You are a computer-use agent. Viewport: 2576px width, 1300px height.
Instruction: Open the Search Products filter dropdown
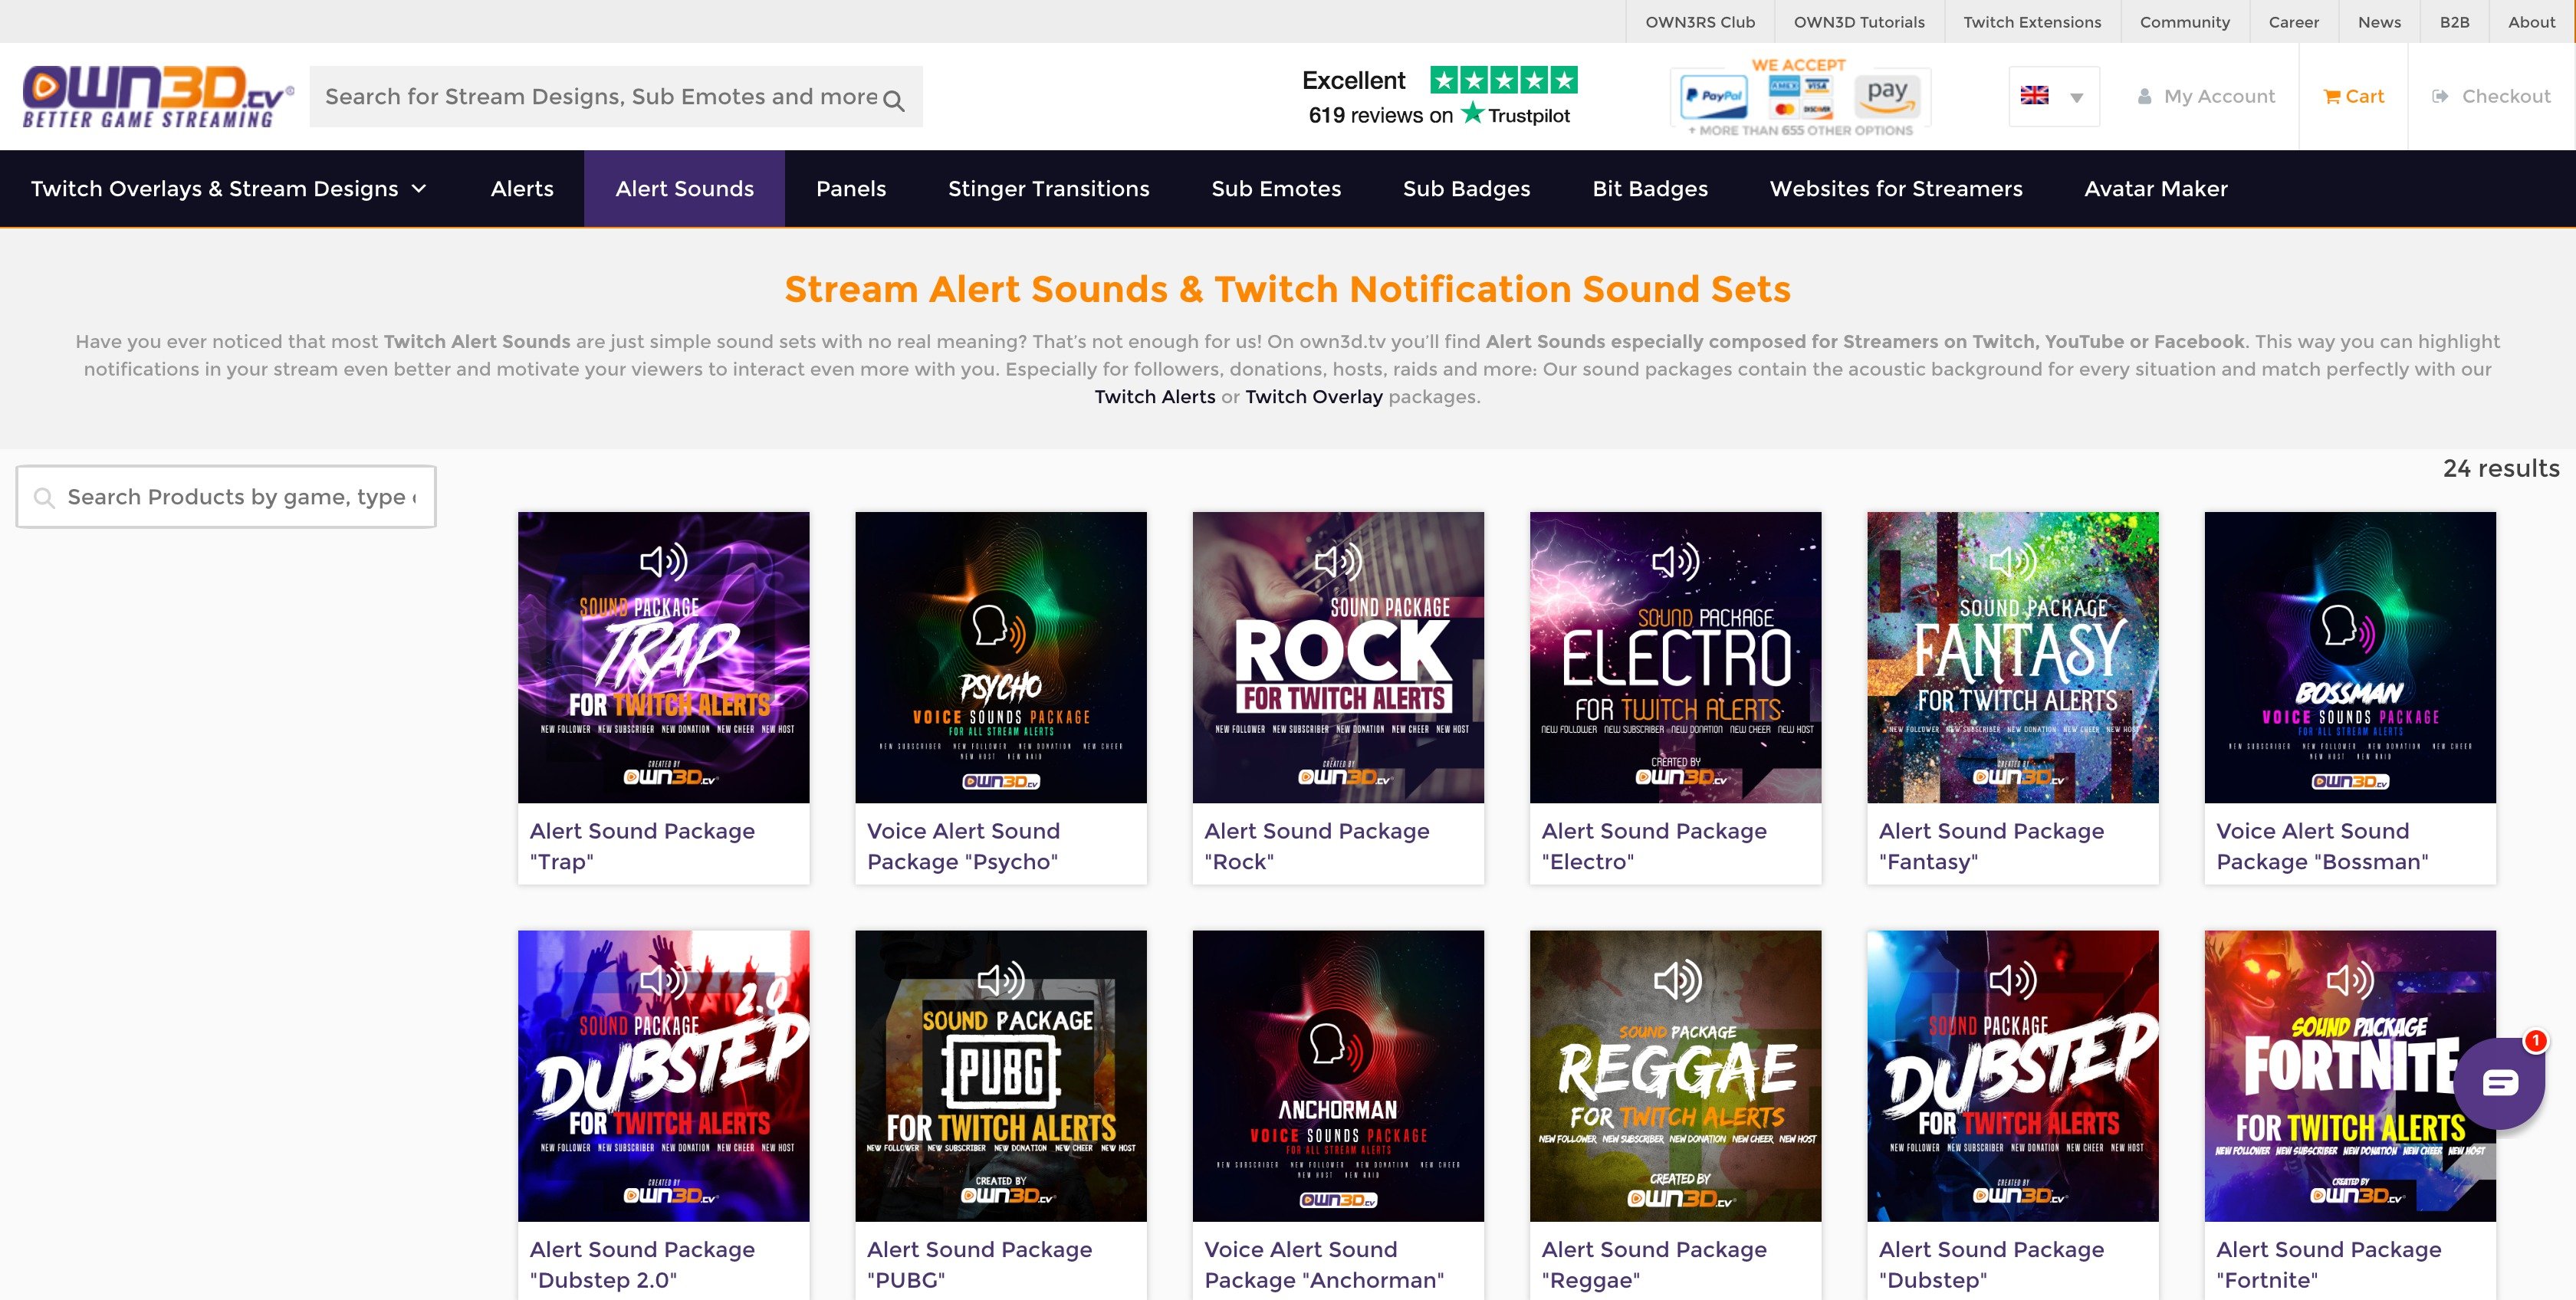pyautogui.click(x=225, y=496)
